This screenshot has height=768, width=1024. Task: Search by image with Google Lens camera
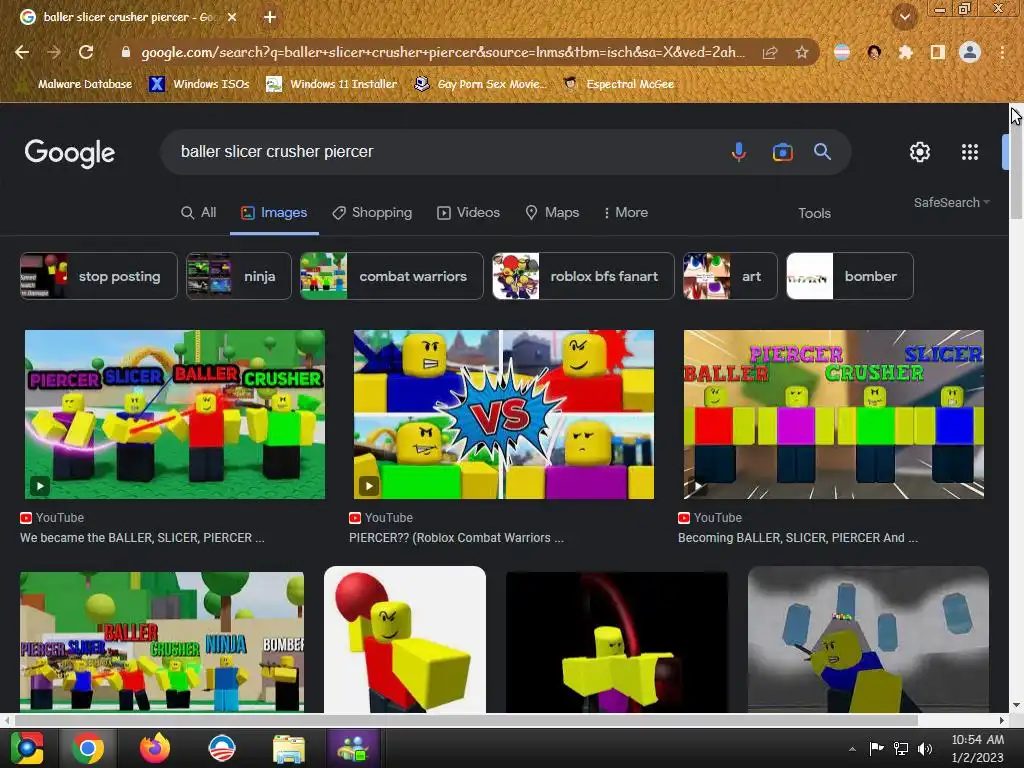[782, 152]
